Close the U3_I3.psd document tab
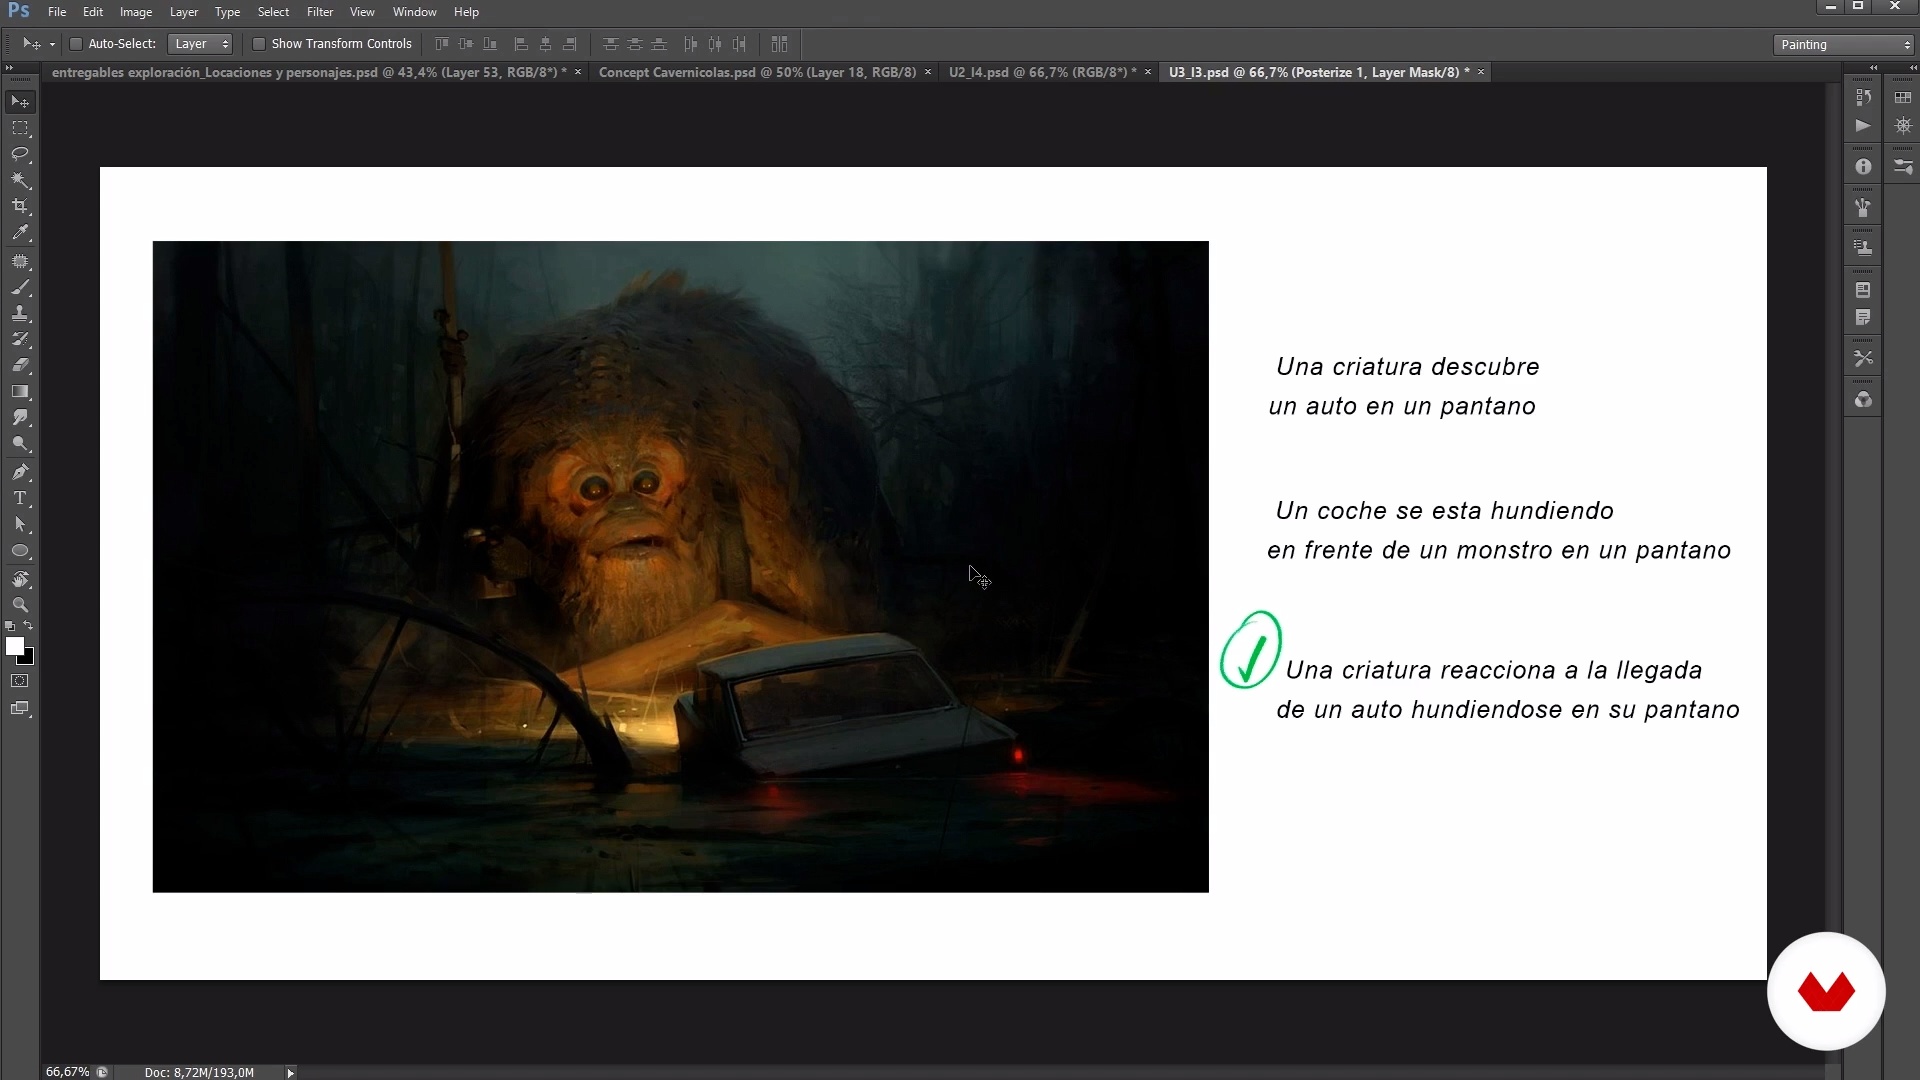 click(x=1481, y=72)
